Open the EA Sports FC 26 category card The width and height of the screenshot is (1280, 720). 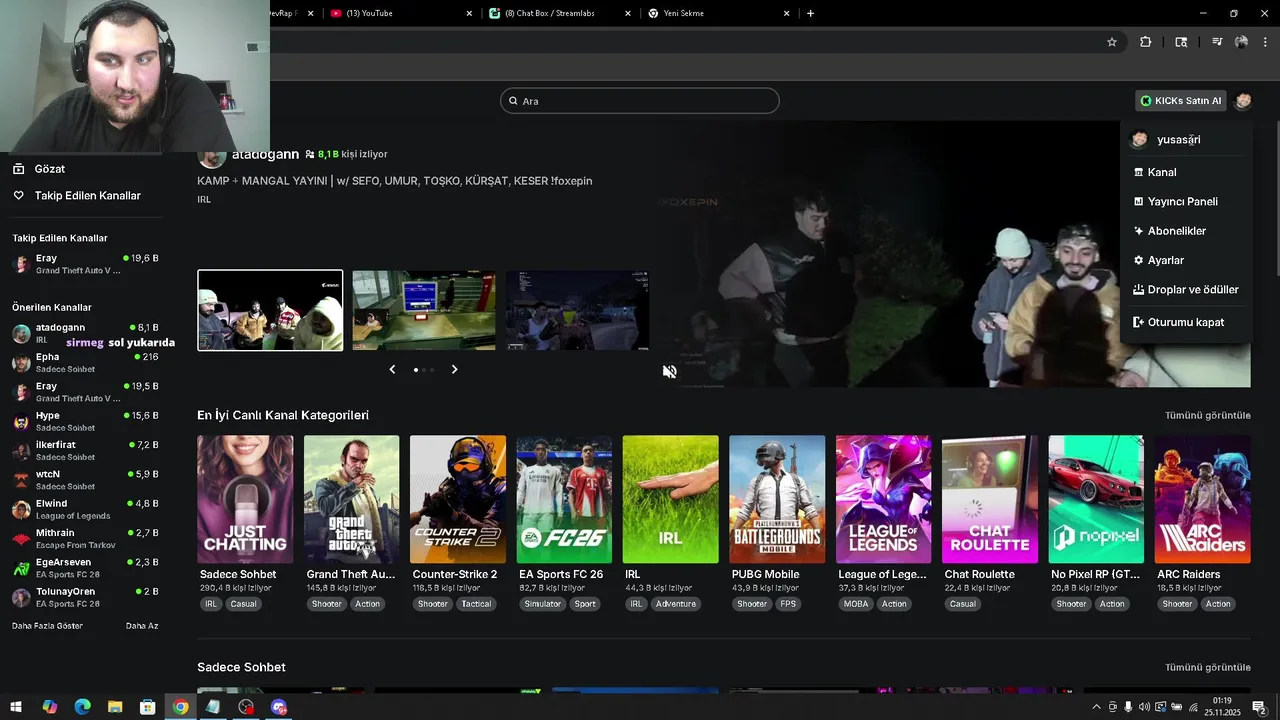pyautogui.click(x=564, y=499)
